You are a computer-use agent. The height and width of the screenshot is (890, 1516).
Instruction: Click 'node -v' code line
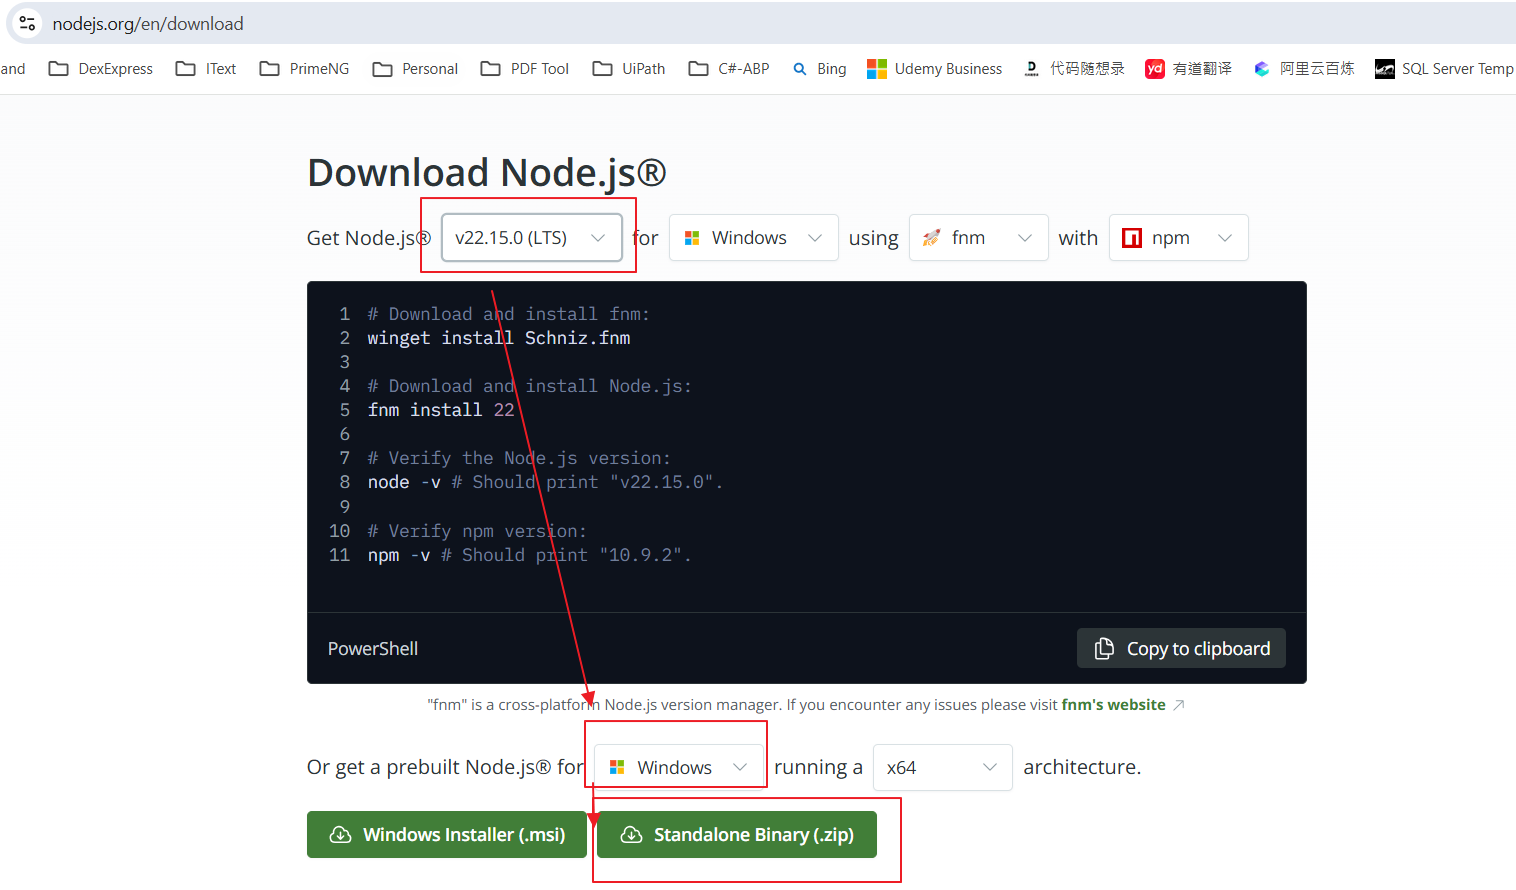[545, 482]
